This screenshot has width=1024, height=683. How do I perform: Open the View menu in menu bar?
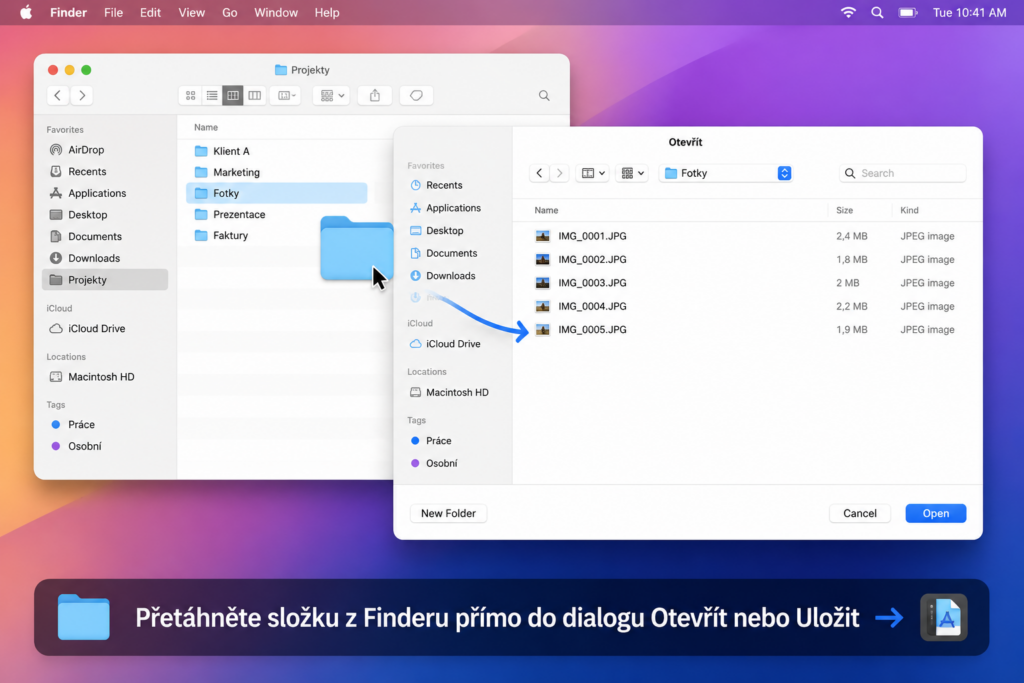191,12
